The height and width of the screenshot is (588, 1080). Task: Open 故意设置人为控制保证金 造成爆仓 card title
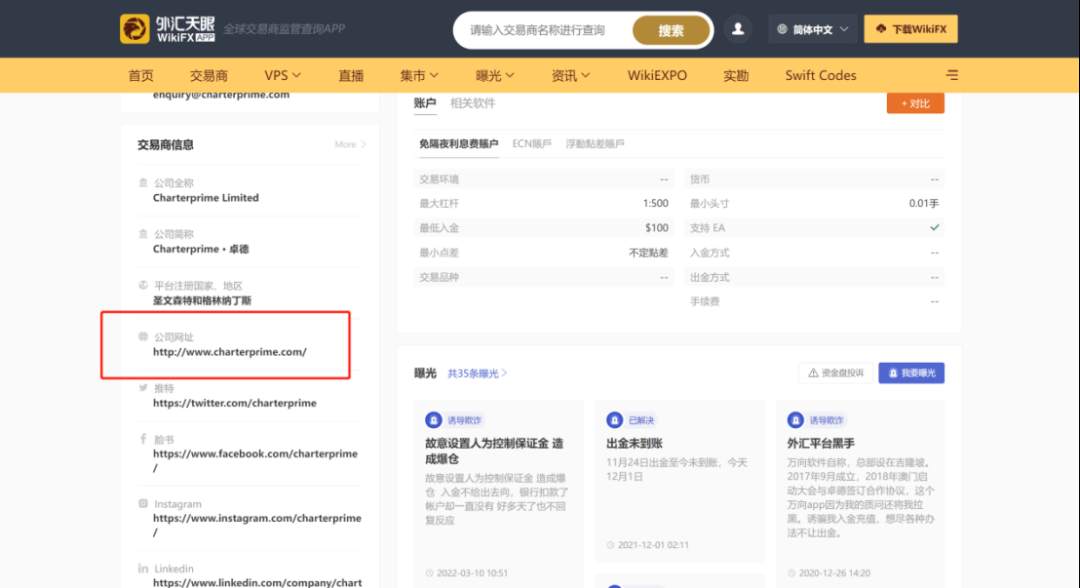495,451
